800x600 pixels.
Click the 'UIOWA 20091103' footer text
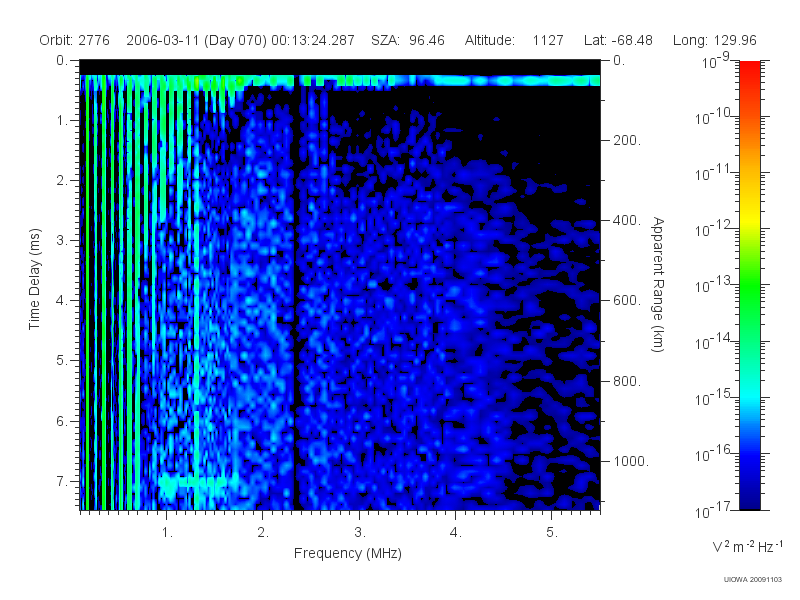753,579
